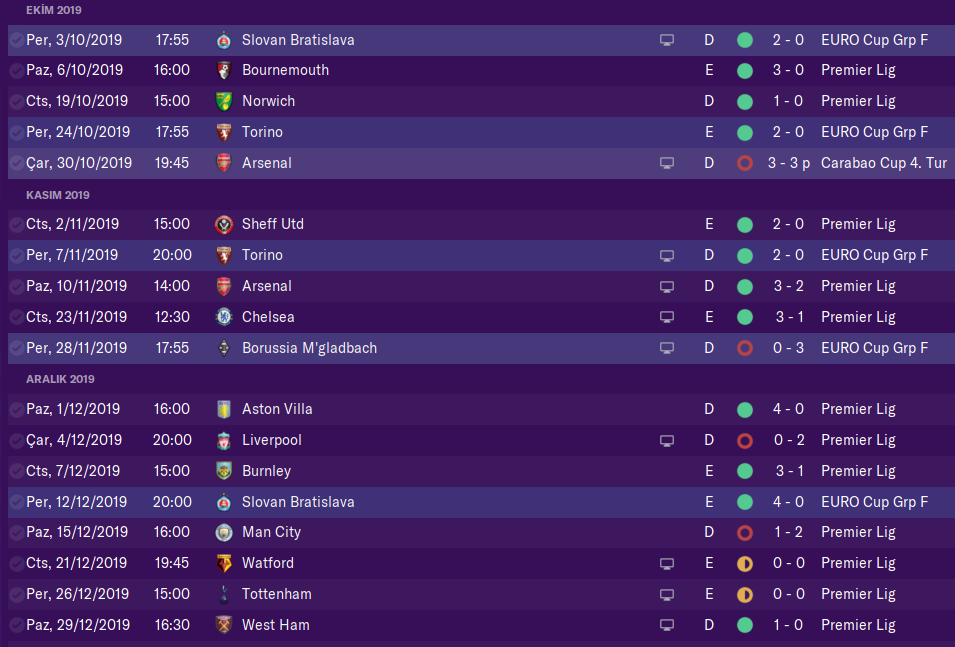955x647 pixels.
Task: Click the Tottenham club crest
Action: click(x=224, y=594)
